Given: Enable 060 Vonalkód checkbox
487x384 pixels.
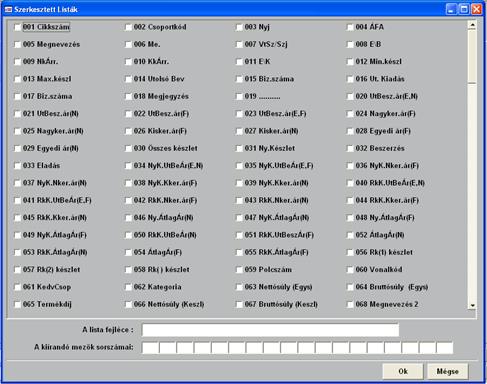Looking at the screenshot, I should (350, 270).
